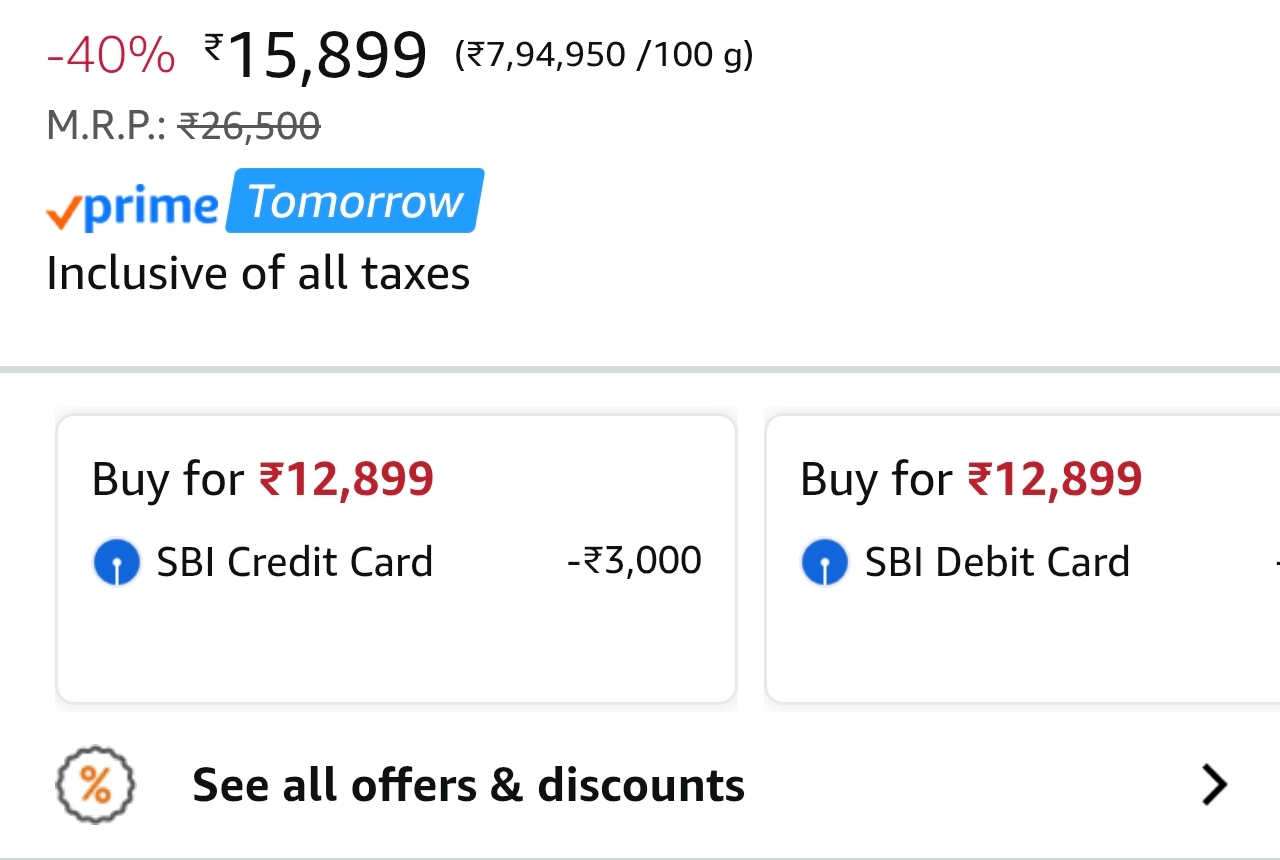Tap the ₹7,94,950 per 100 g unit price

click(604, 56)
